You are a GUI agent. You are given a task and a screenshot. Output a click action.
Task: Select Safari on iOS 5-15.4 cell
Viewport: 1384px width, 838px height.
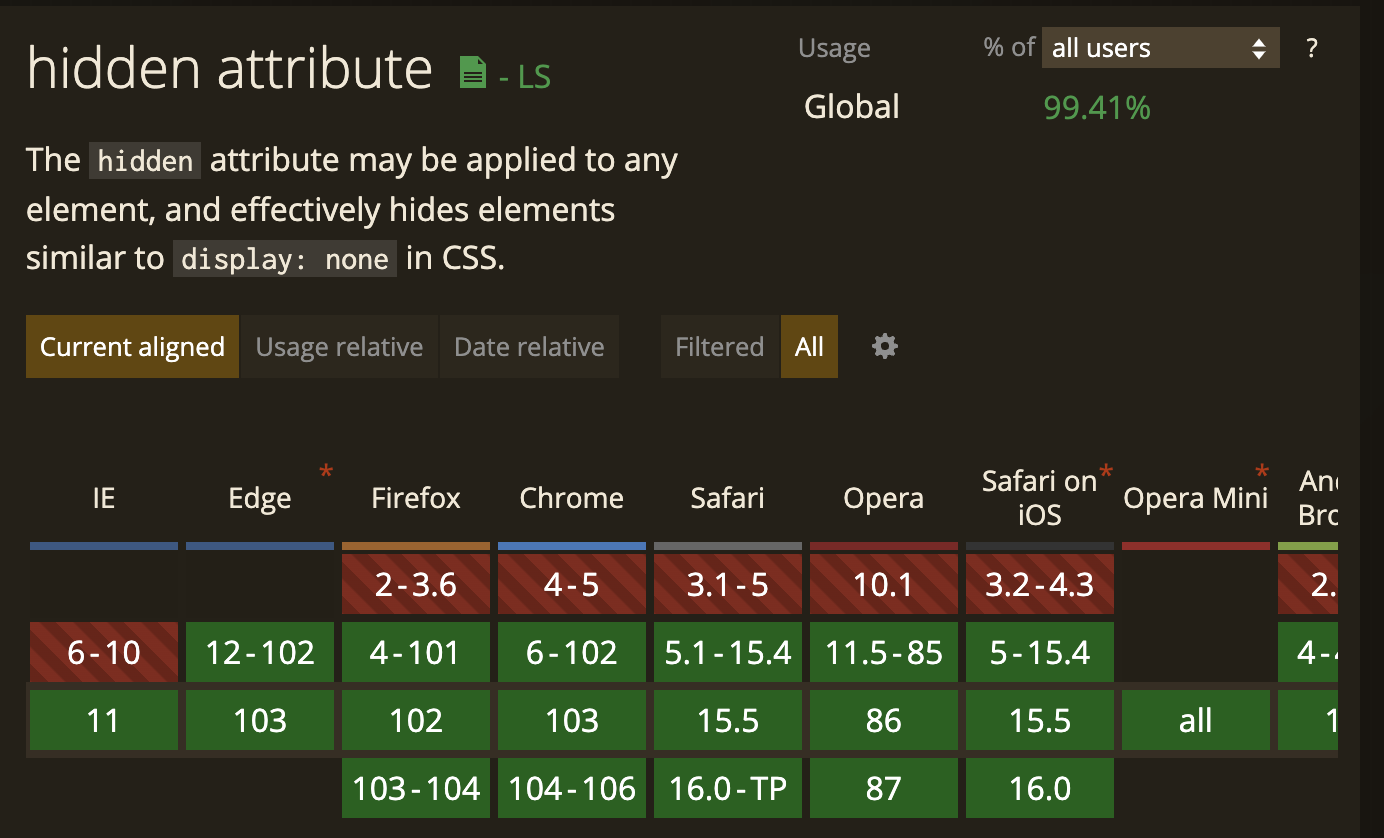(x=1040, y=652)
